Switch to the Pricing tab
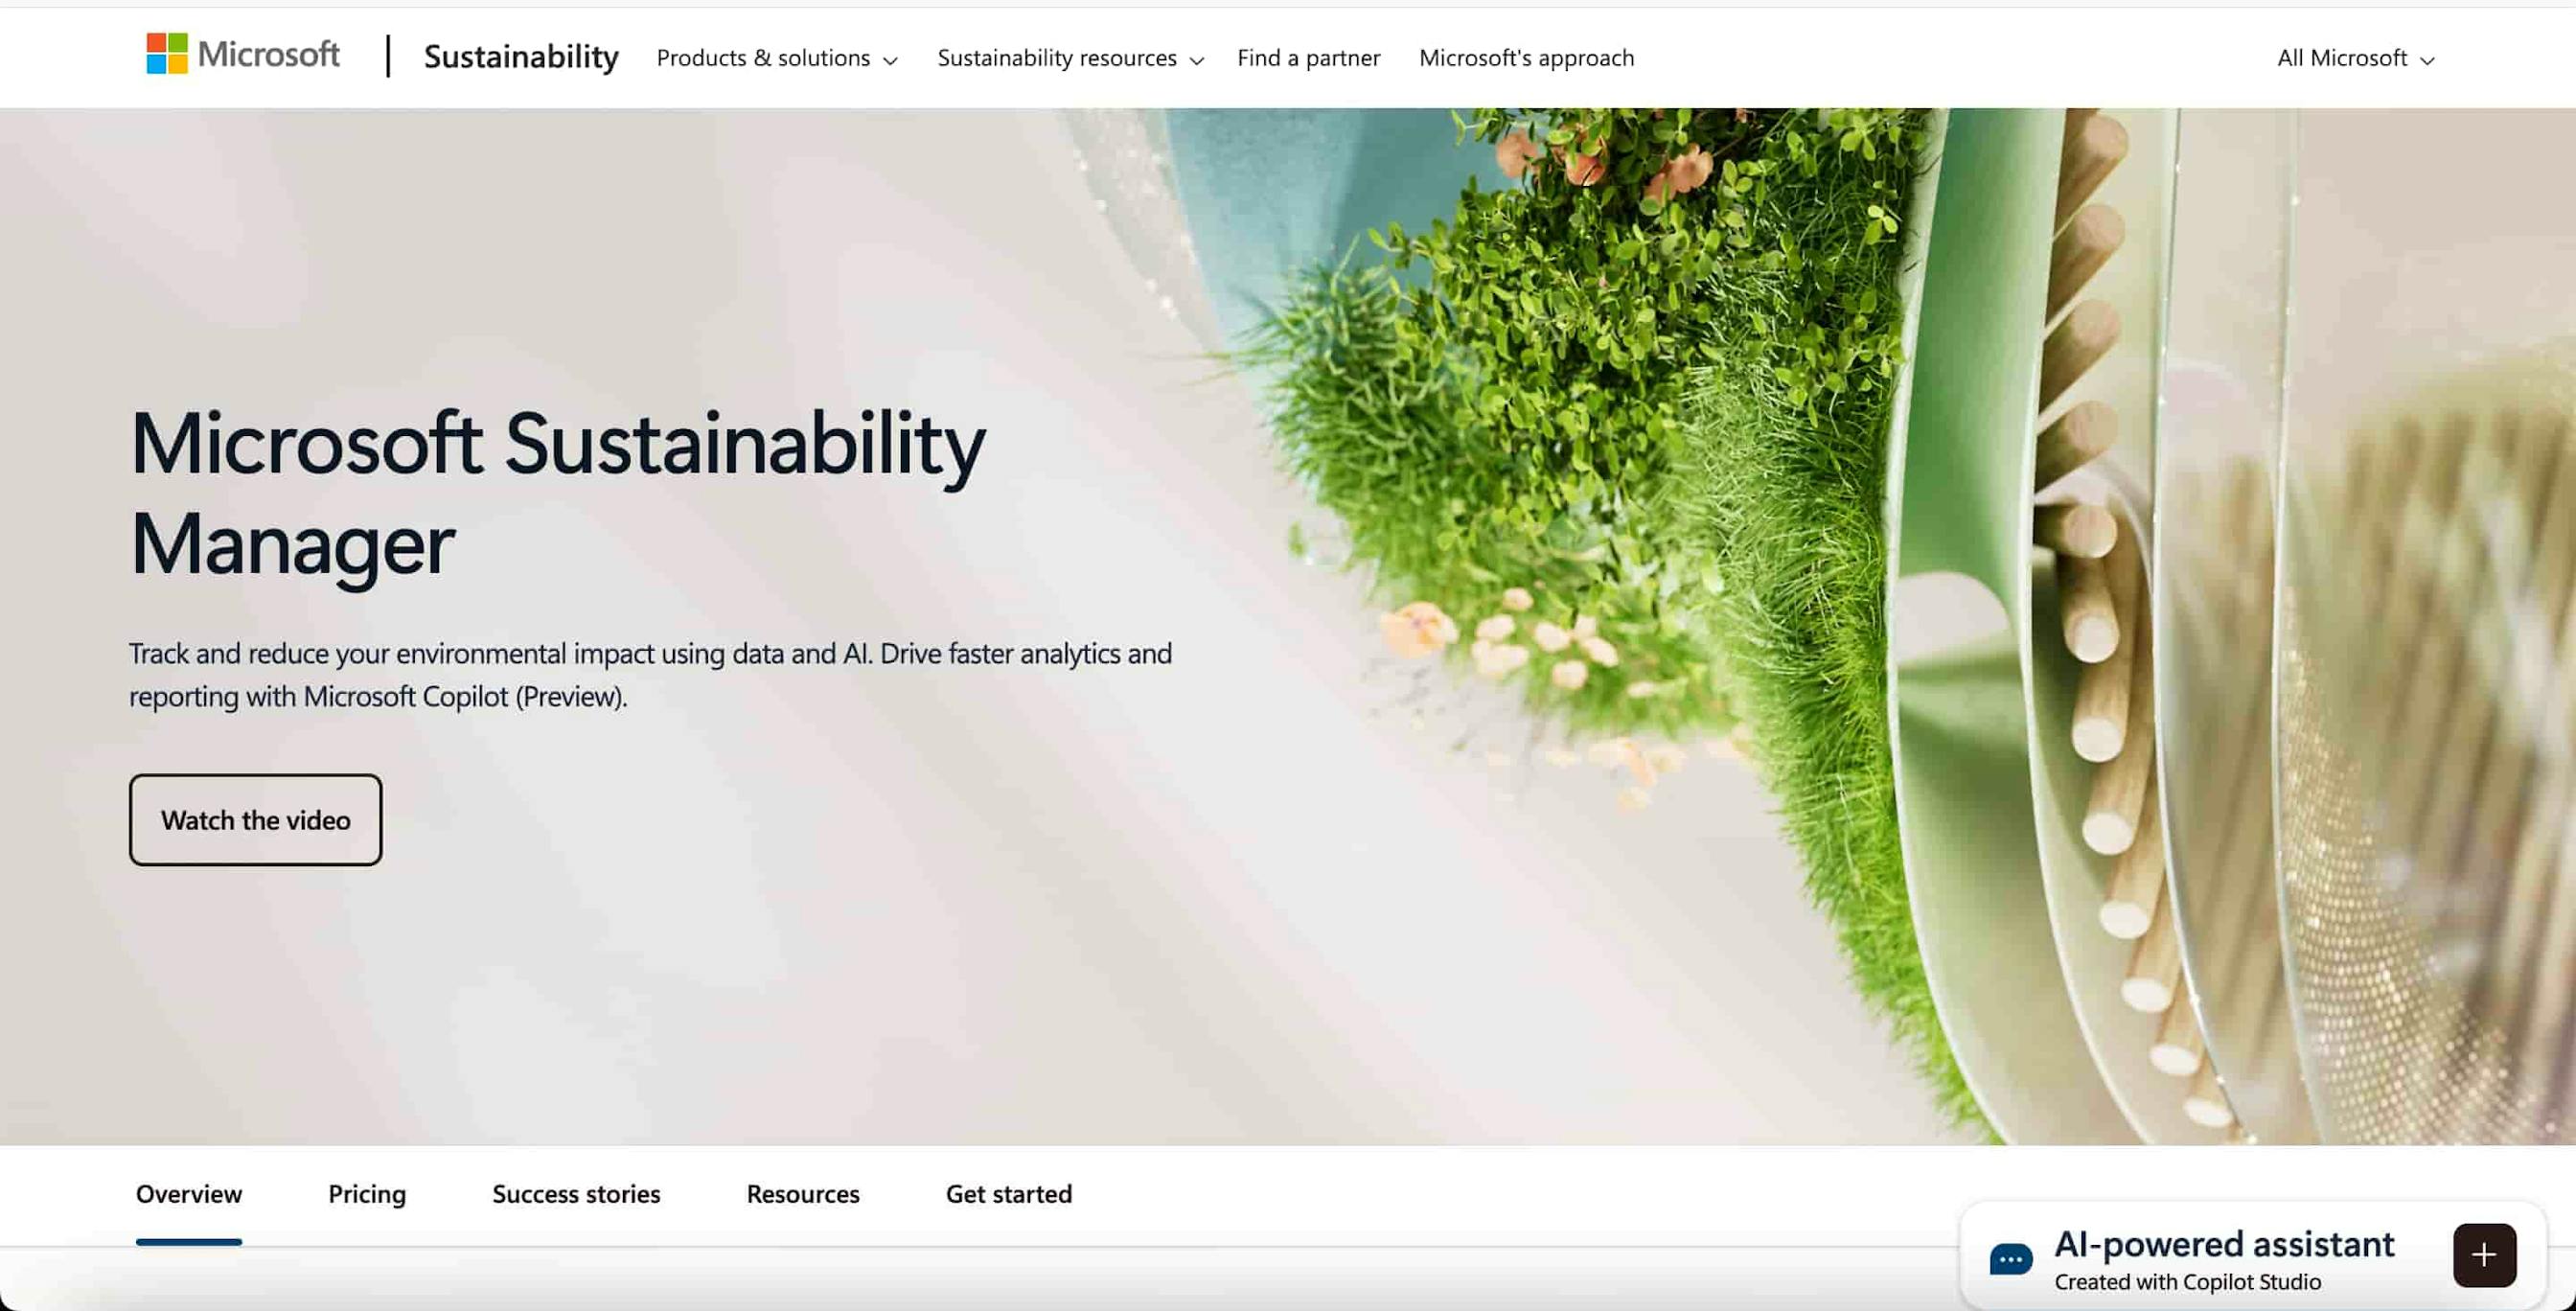This screenshot has height=1311, width=2576. point(366,1193)
